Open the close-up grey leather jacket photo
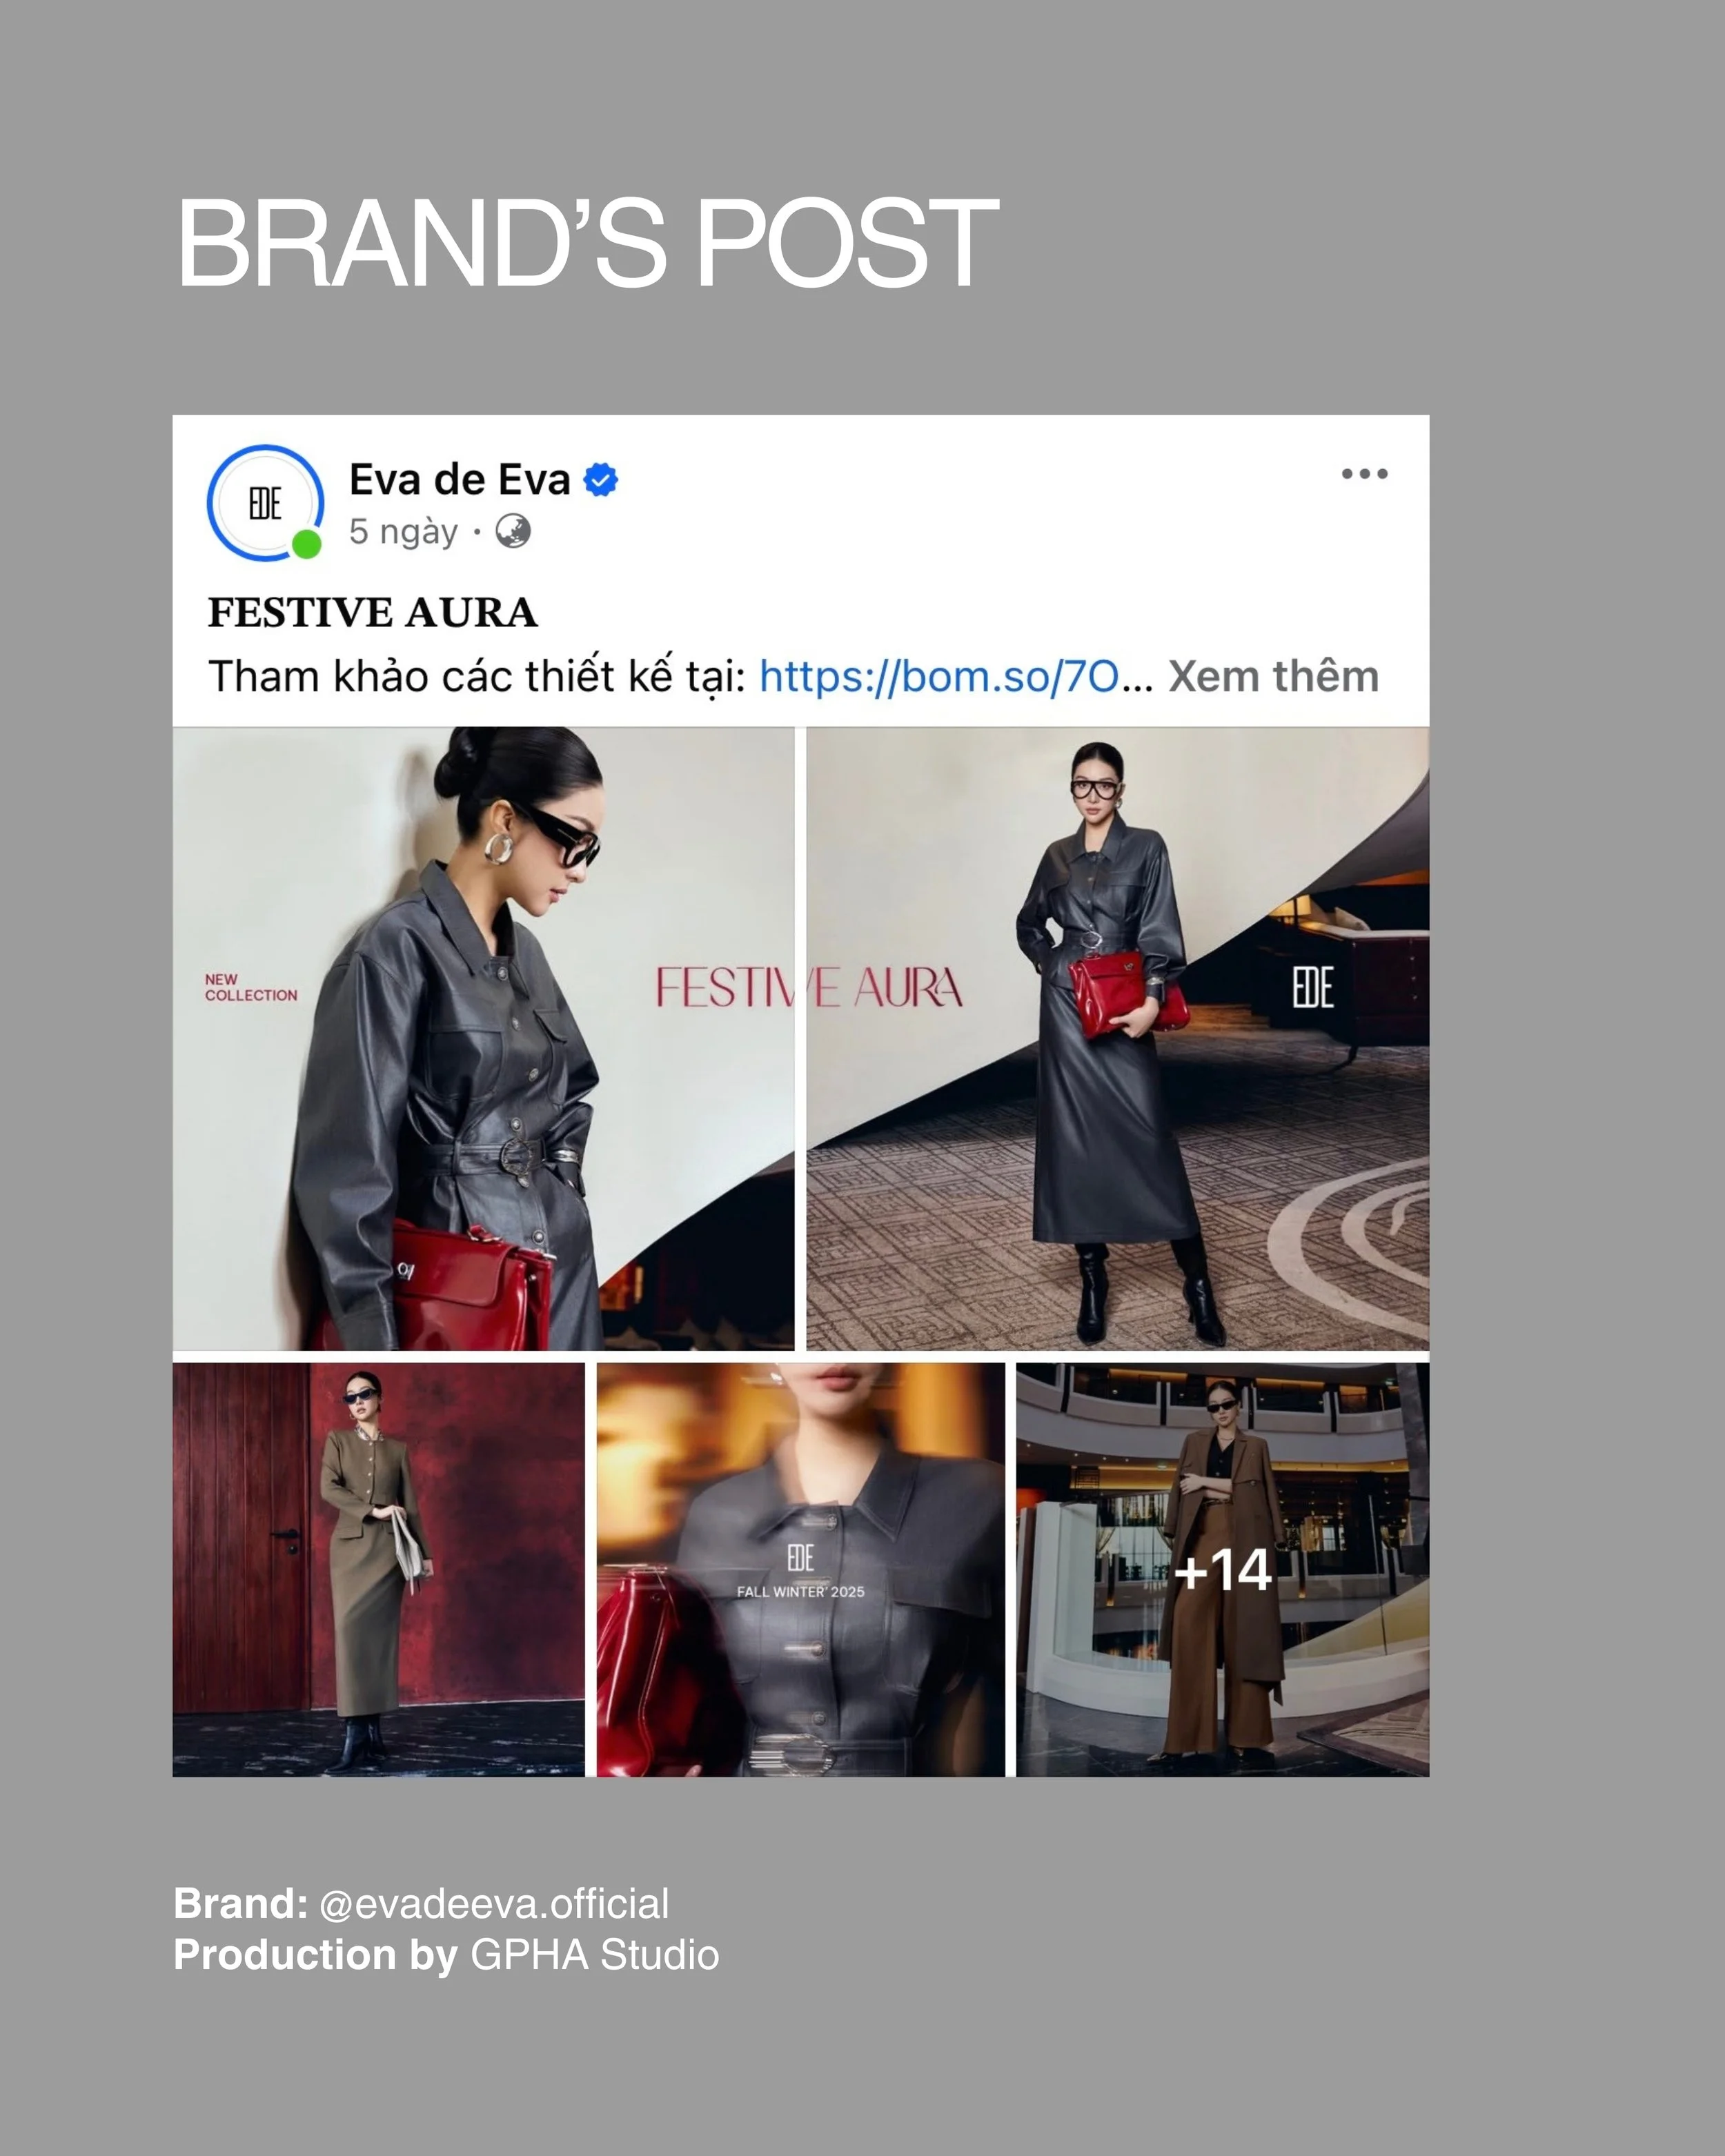Viewport: 1725px width, 2156px height. pos(483,1038)
